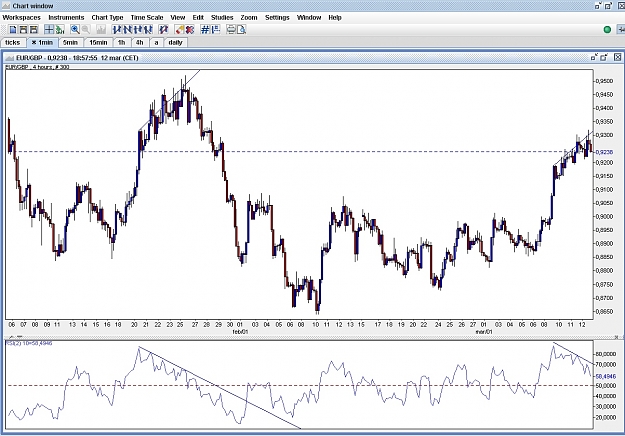Click the 80,0000 indicator axis label
This screenshot has height=436, width=625.
click(x=606, y=354)
